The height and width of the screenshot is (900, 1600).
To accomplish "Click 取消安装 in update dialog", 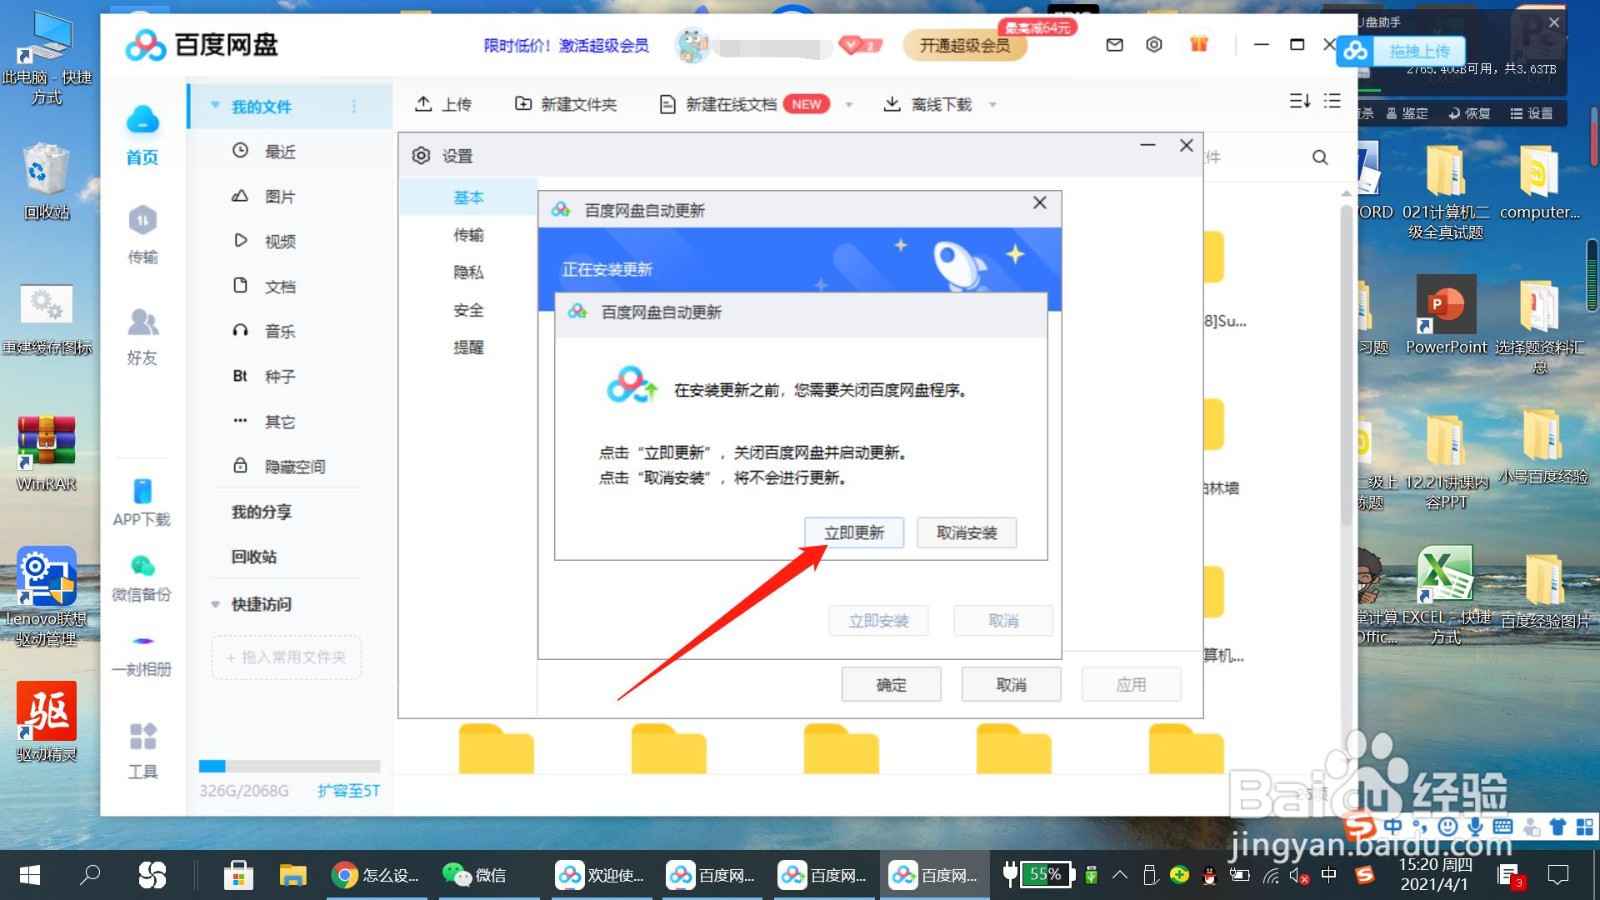I will tap(966, 533).
